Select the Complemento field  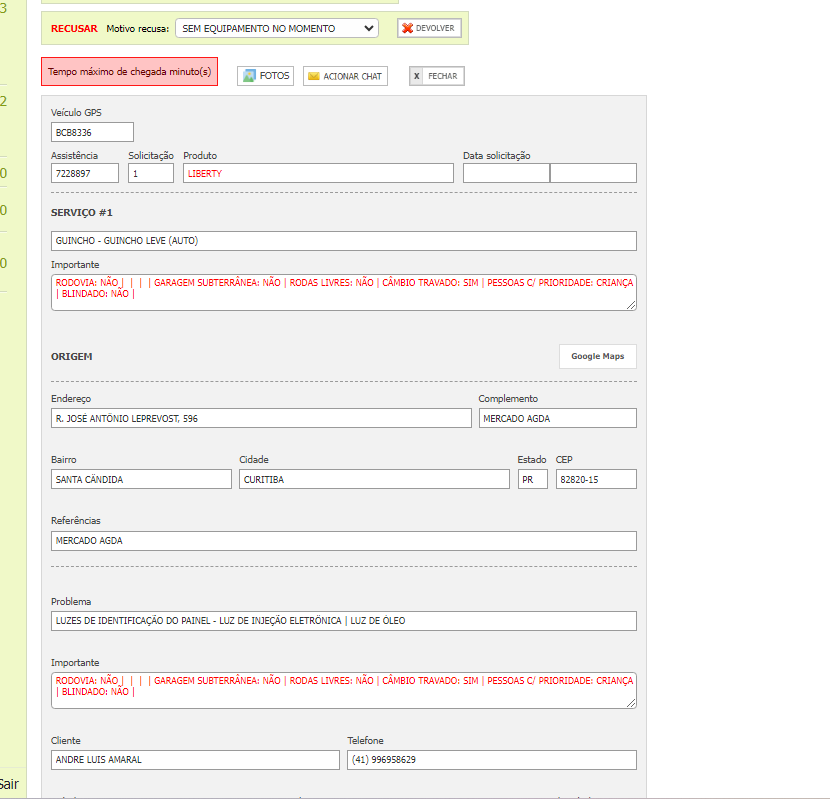557,418
